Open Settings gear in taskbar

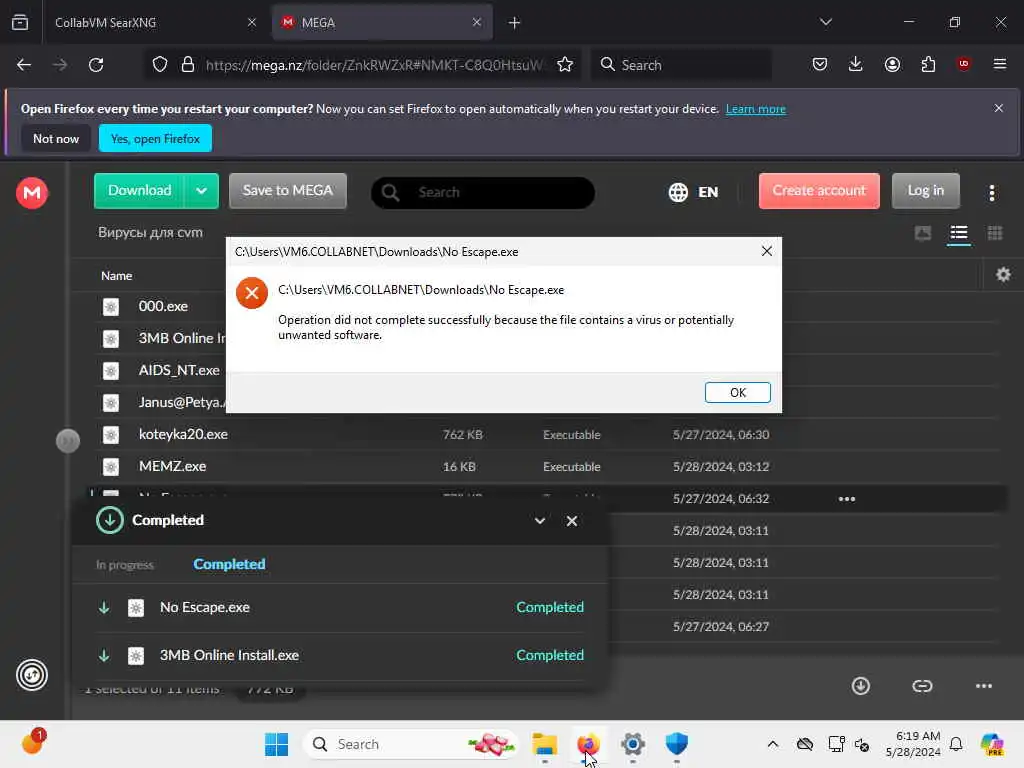coord(632,744)
